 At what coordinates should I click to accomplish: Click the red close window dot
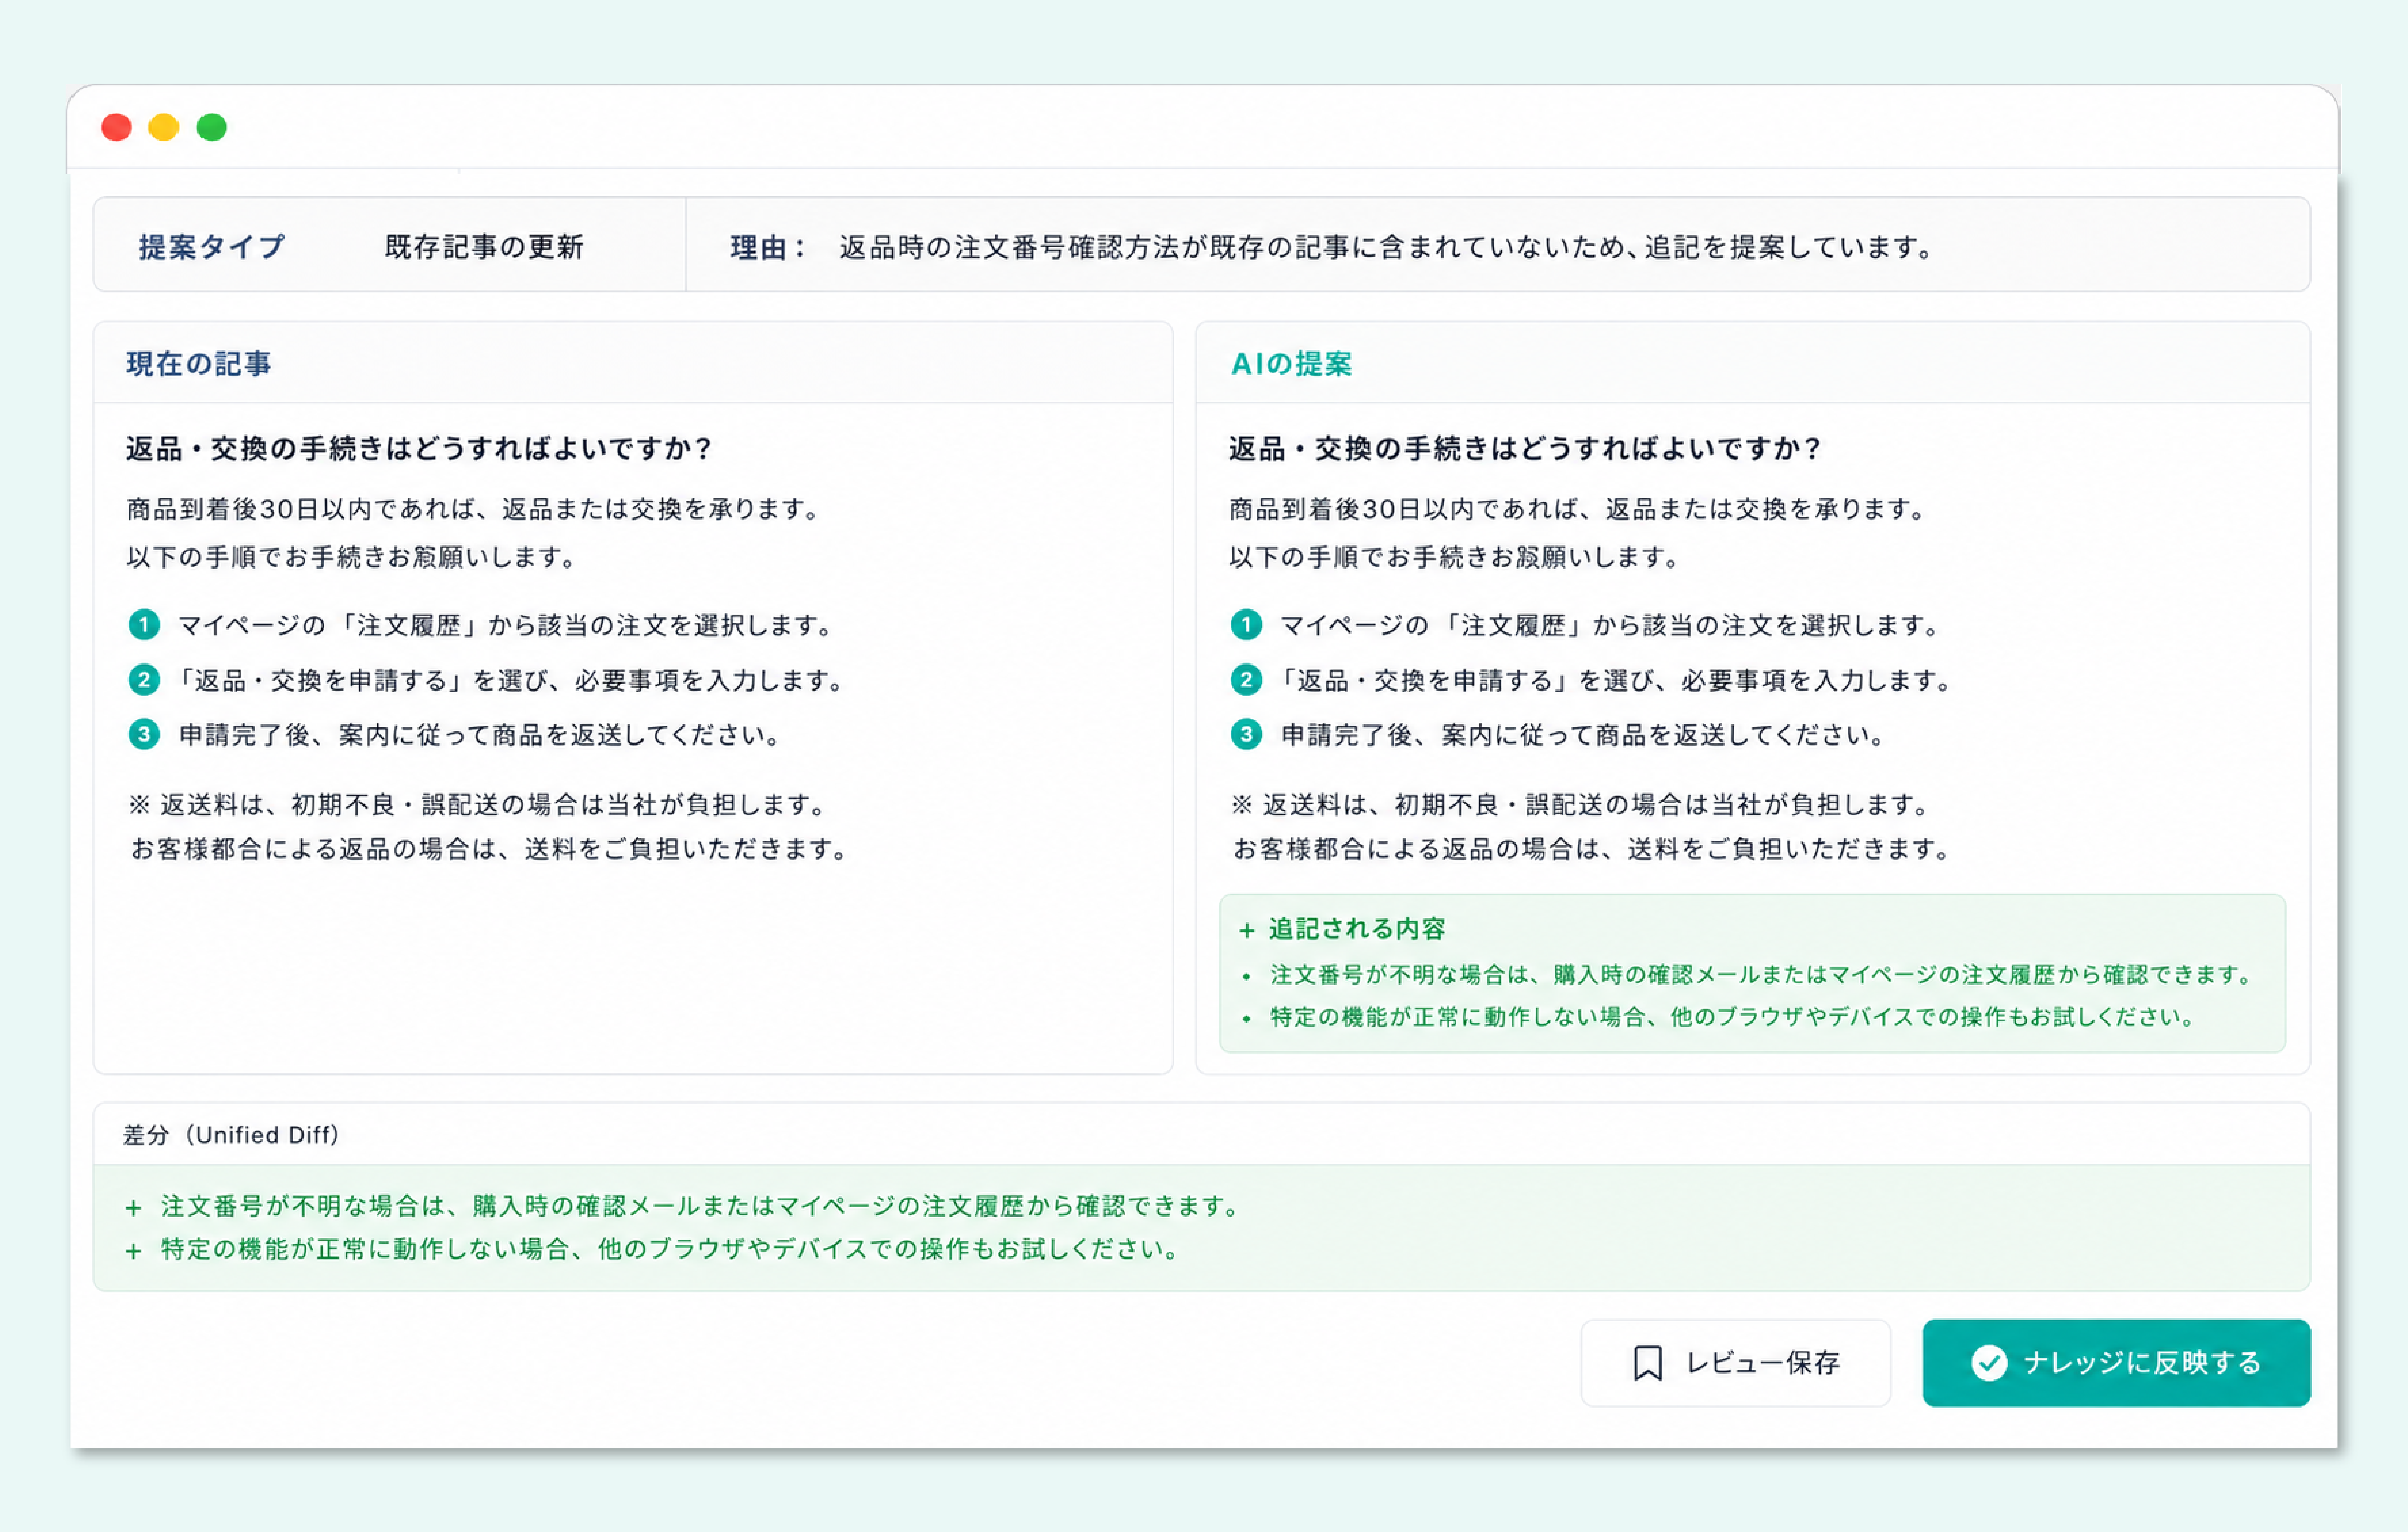(116, 127)
